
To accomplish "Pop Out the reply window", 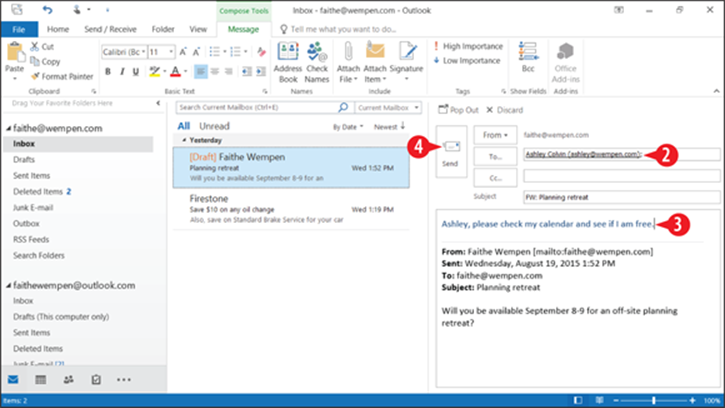I will coord(458,110).
